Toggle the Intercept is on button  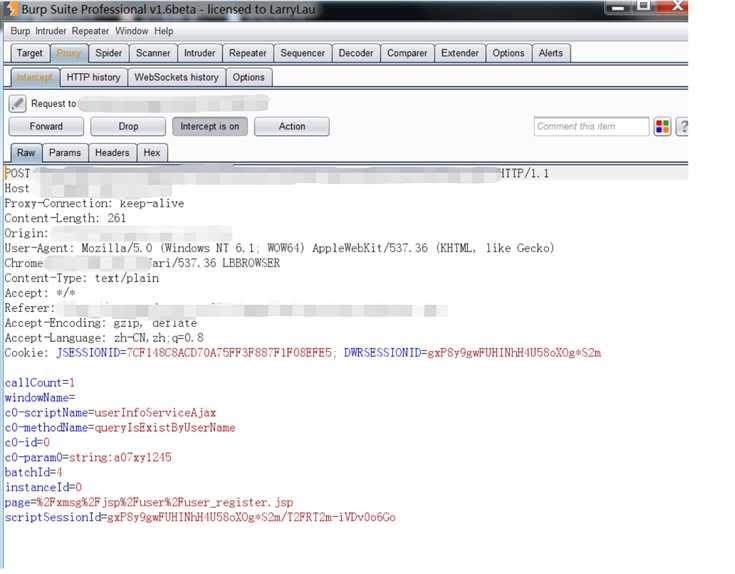pyautogui.click(x=210, y=127)
